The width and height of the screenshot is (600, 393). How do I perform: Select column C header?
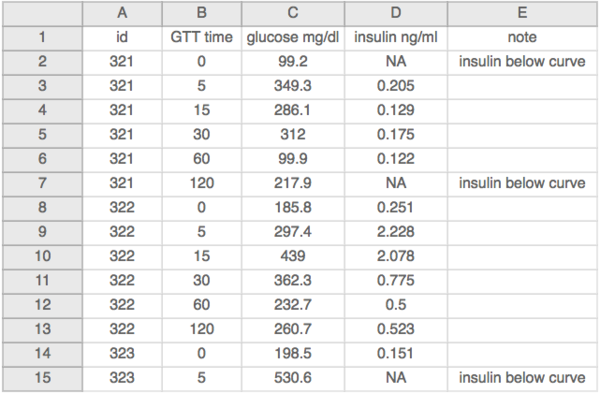293,13
